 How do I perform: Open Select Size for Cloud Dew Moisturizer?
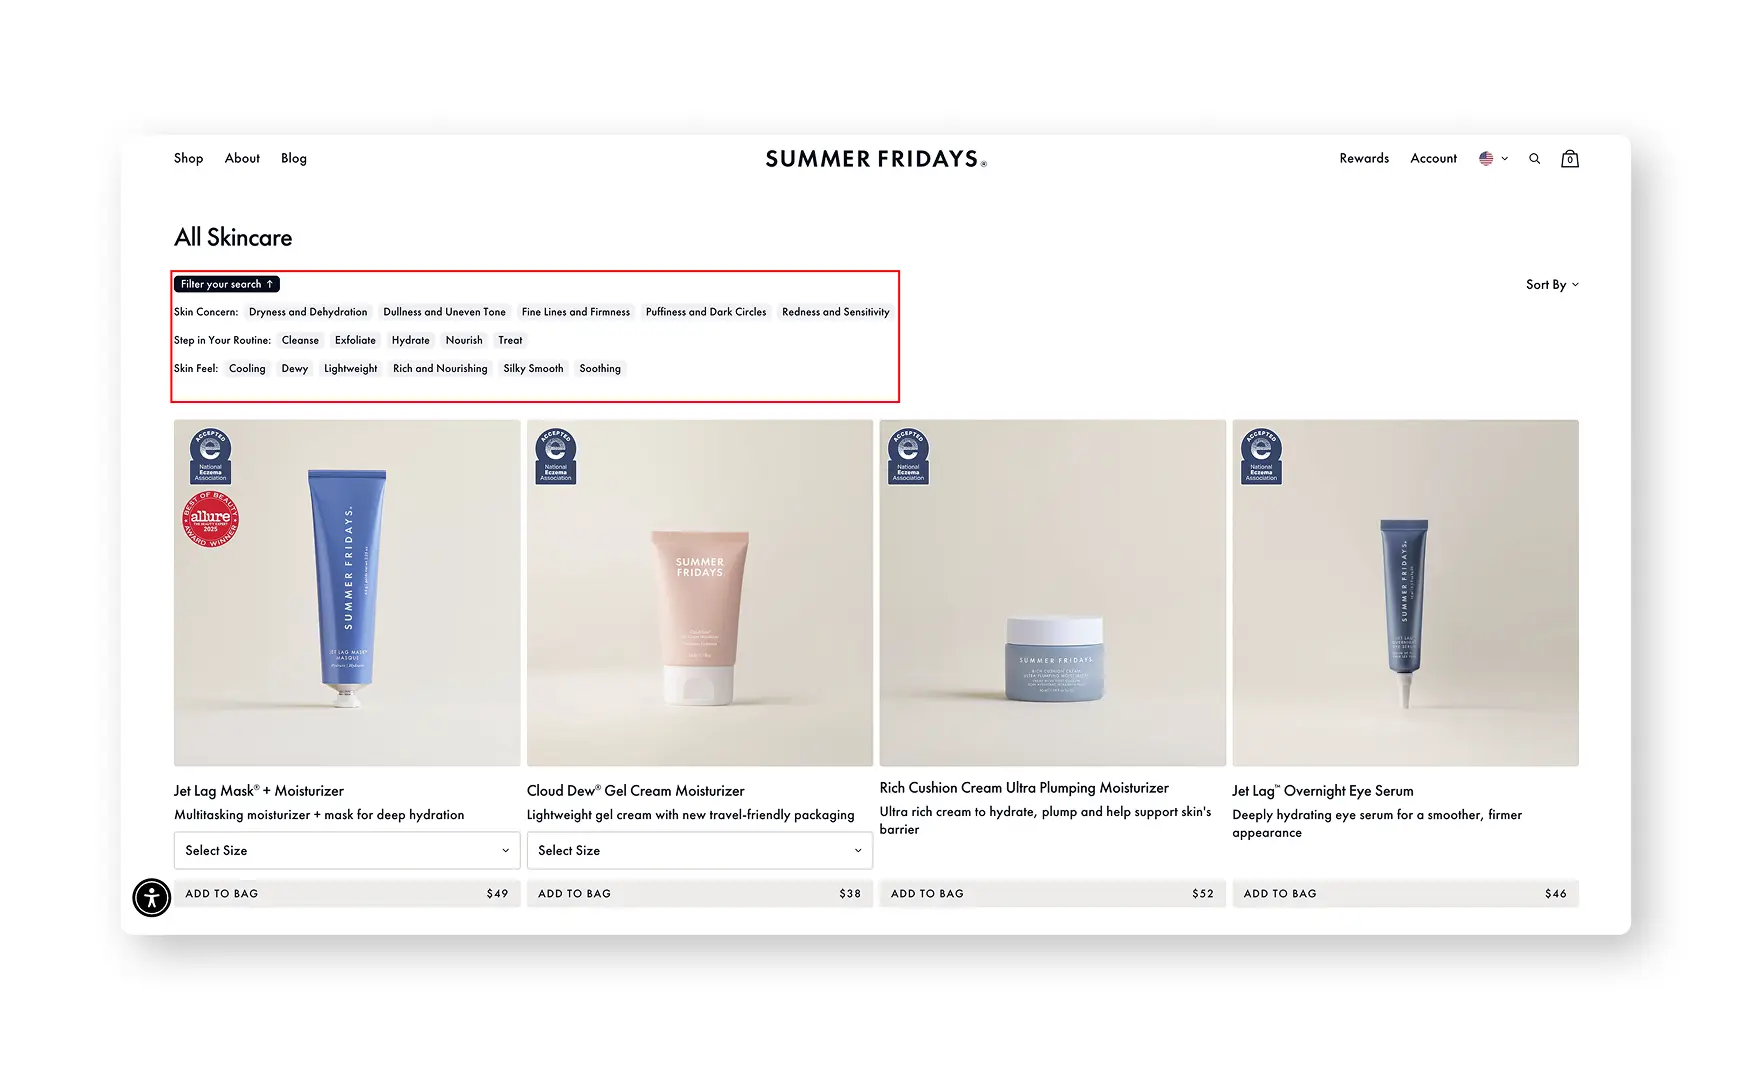click(x=700, y=850)
